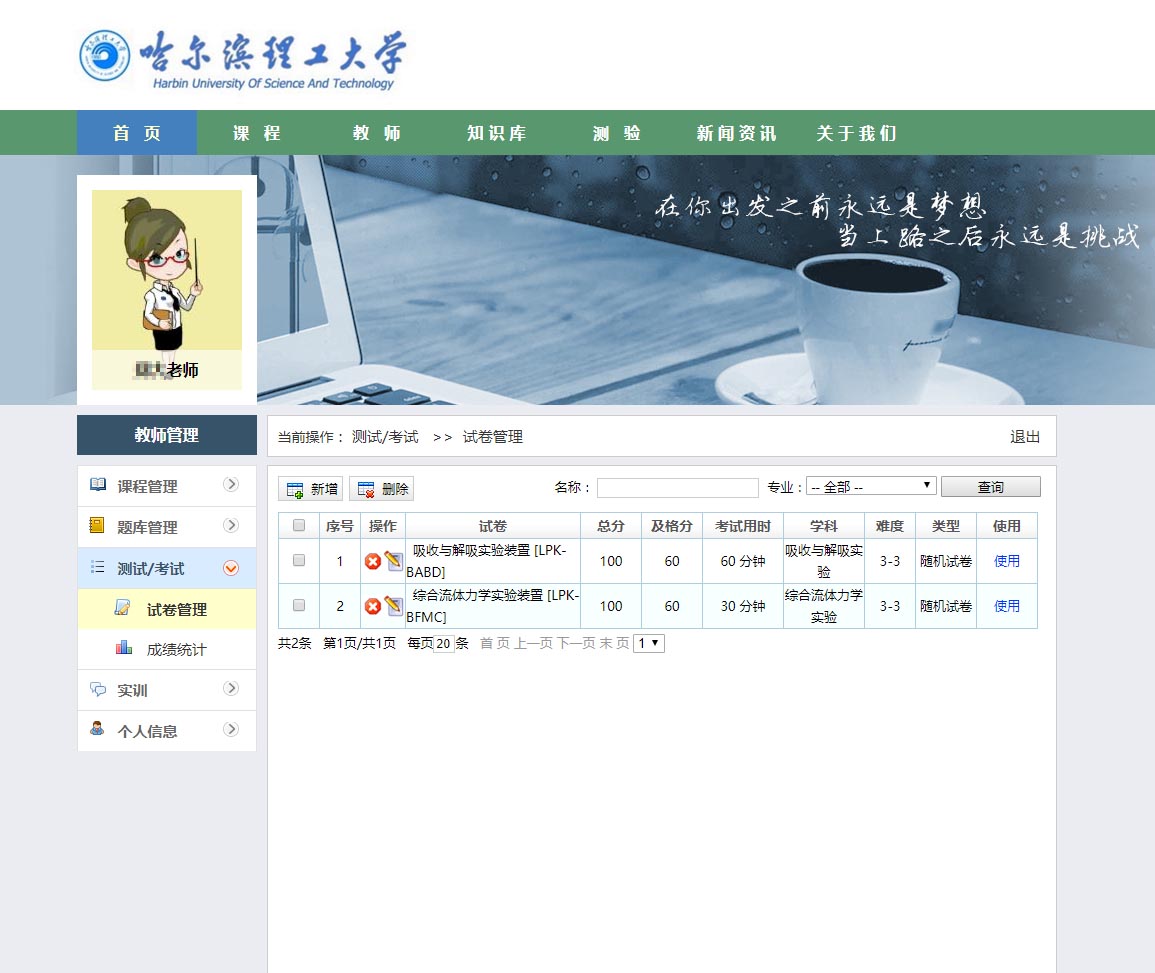Click the red delete icon in row 2
Image resolution: width=1155 pixels, height=973 pixels.
pyautogui.click(x=373, y=607)
